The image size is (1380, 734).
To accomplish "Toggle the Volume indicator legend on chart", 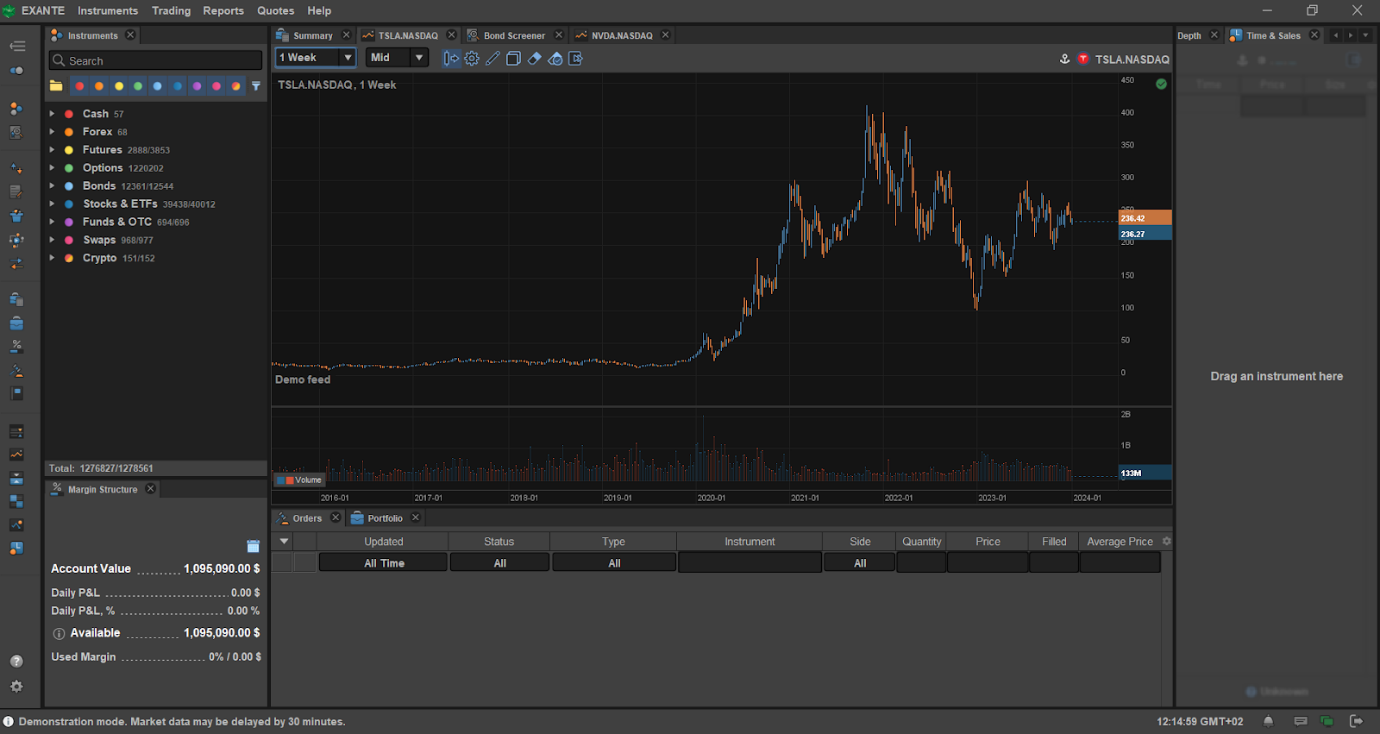I will pyautogui.click(x=299, y=480).
